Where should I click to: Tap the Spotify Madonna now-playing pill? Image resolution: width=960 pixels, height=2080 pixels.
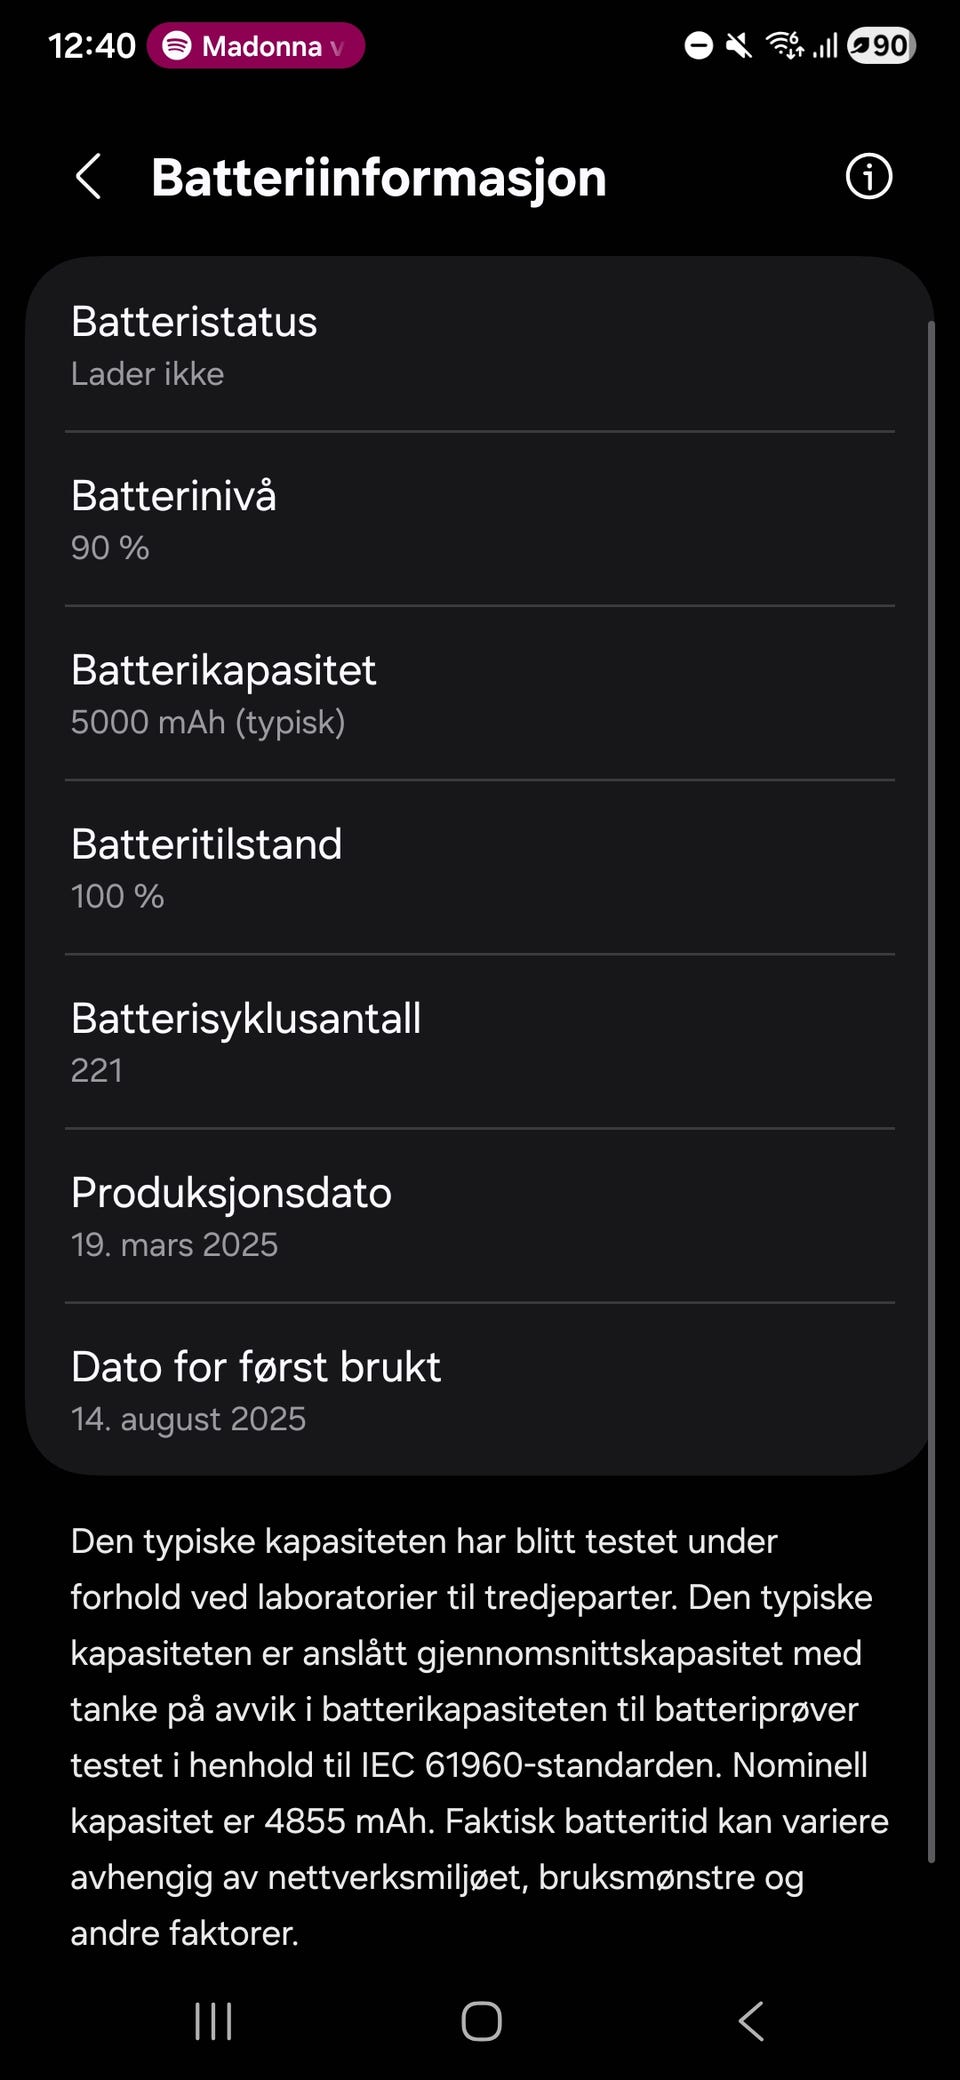[255, 46]
